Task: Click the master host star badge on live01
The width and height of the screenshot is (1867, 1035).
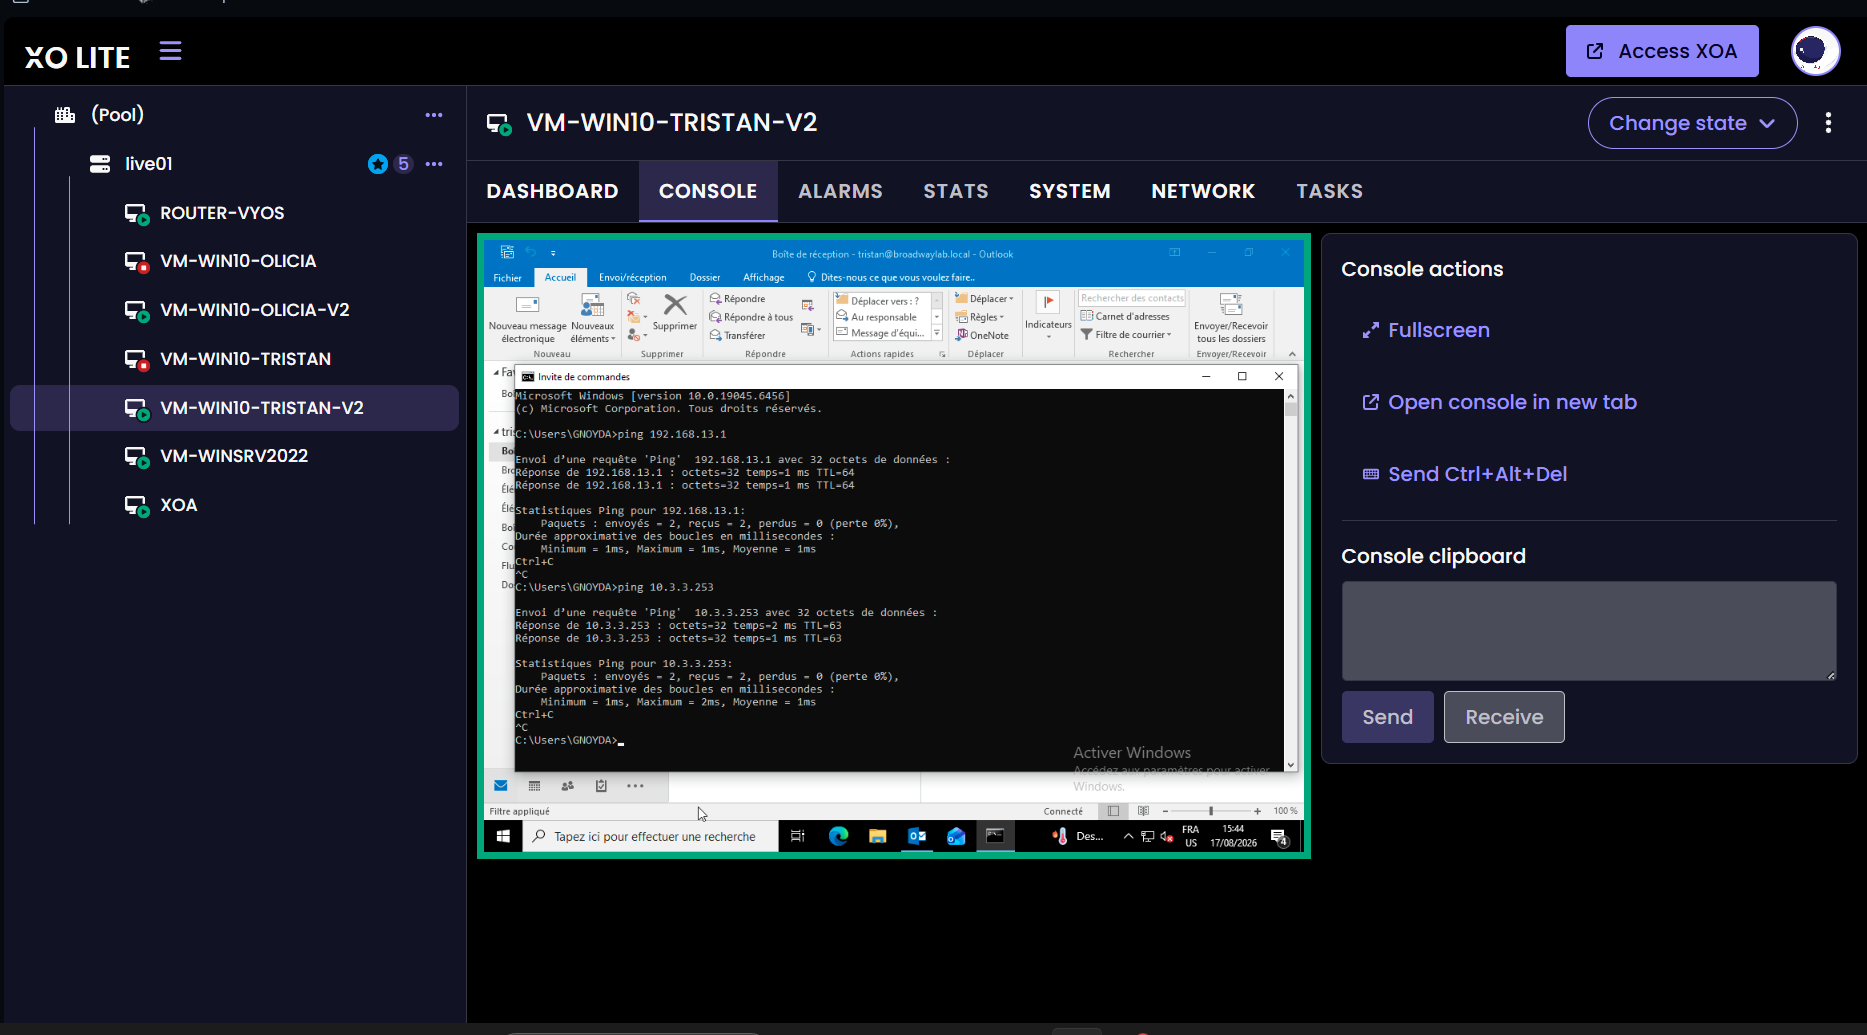Action: (377, 164)
